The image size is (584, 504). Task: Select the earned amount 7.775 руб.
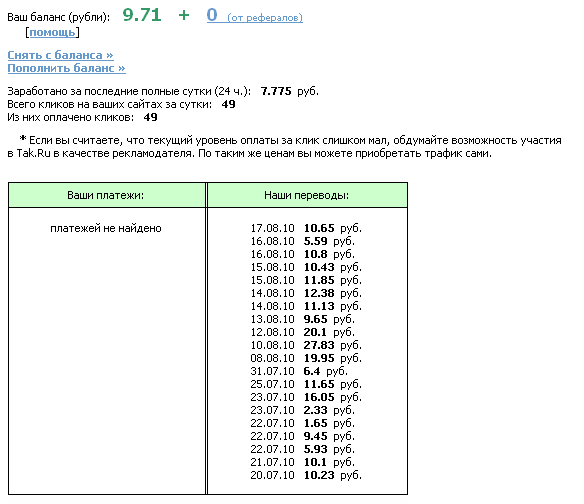coord(289,91)
